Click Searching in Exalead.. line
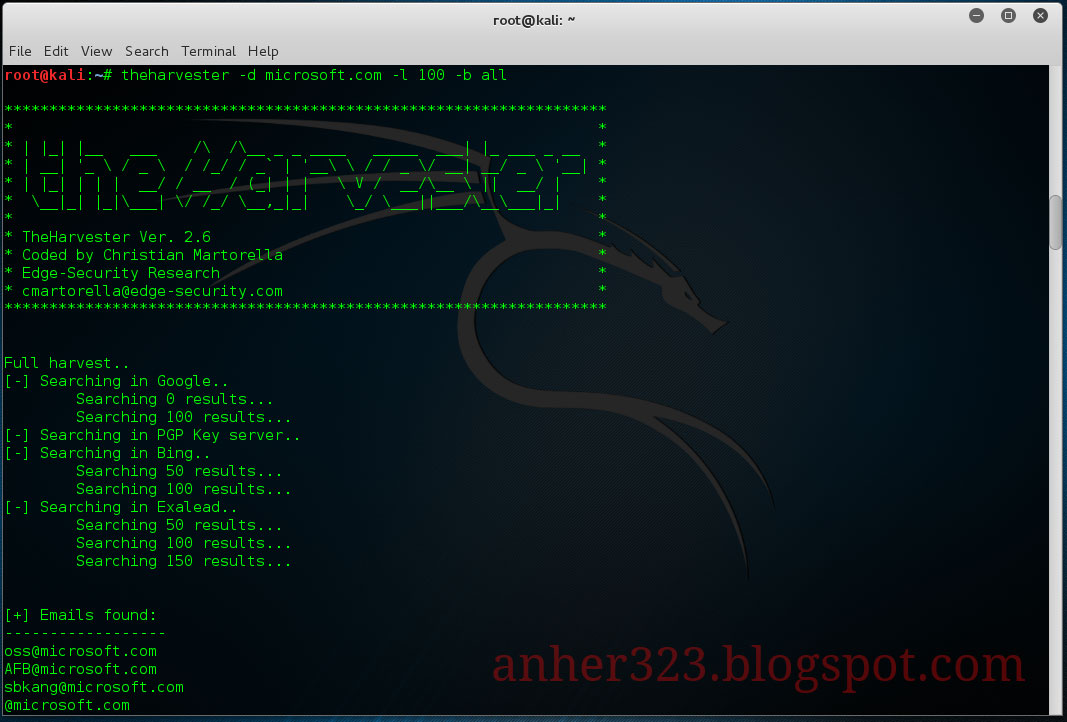Screen dimensions: 1067x722 tap(121, 507)
